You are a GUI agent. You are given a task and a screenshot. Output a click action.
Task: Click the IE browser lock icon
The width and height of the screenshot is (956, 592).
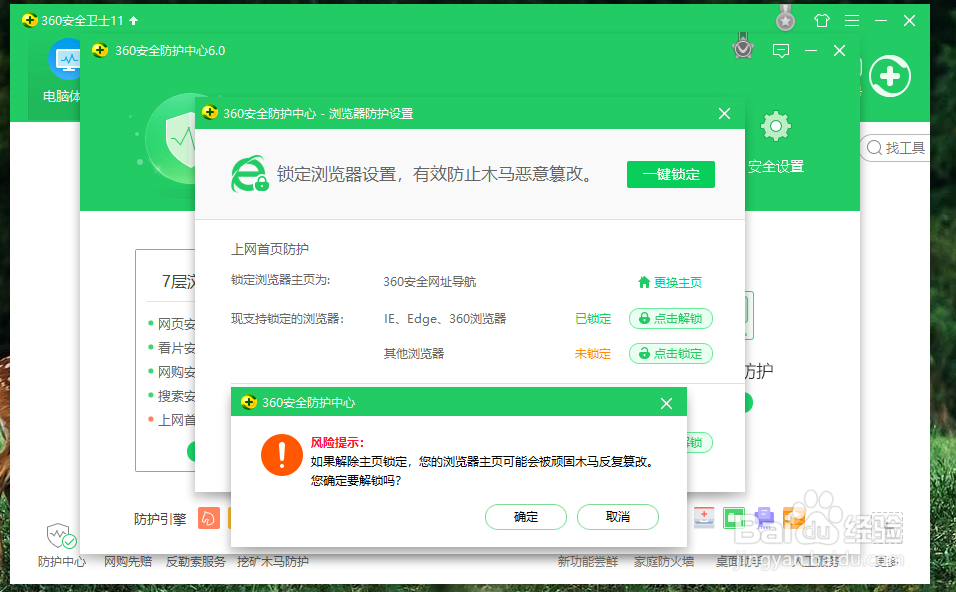point(250,174)
